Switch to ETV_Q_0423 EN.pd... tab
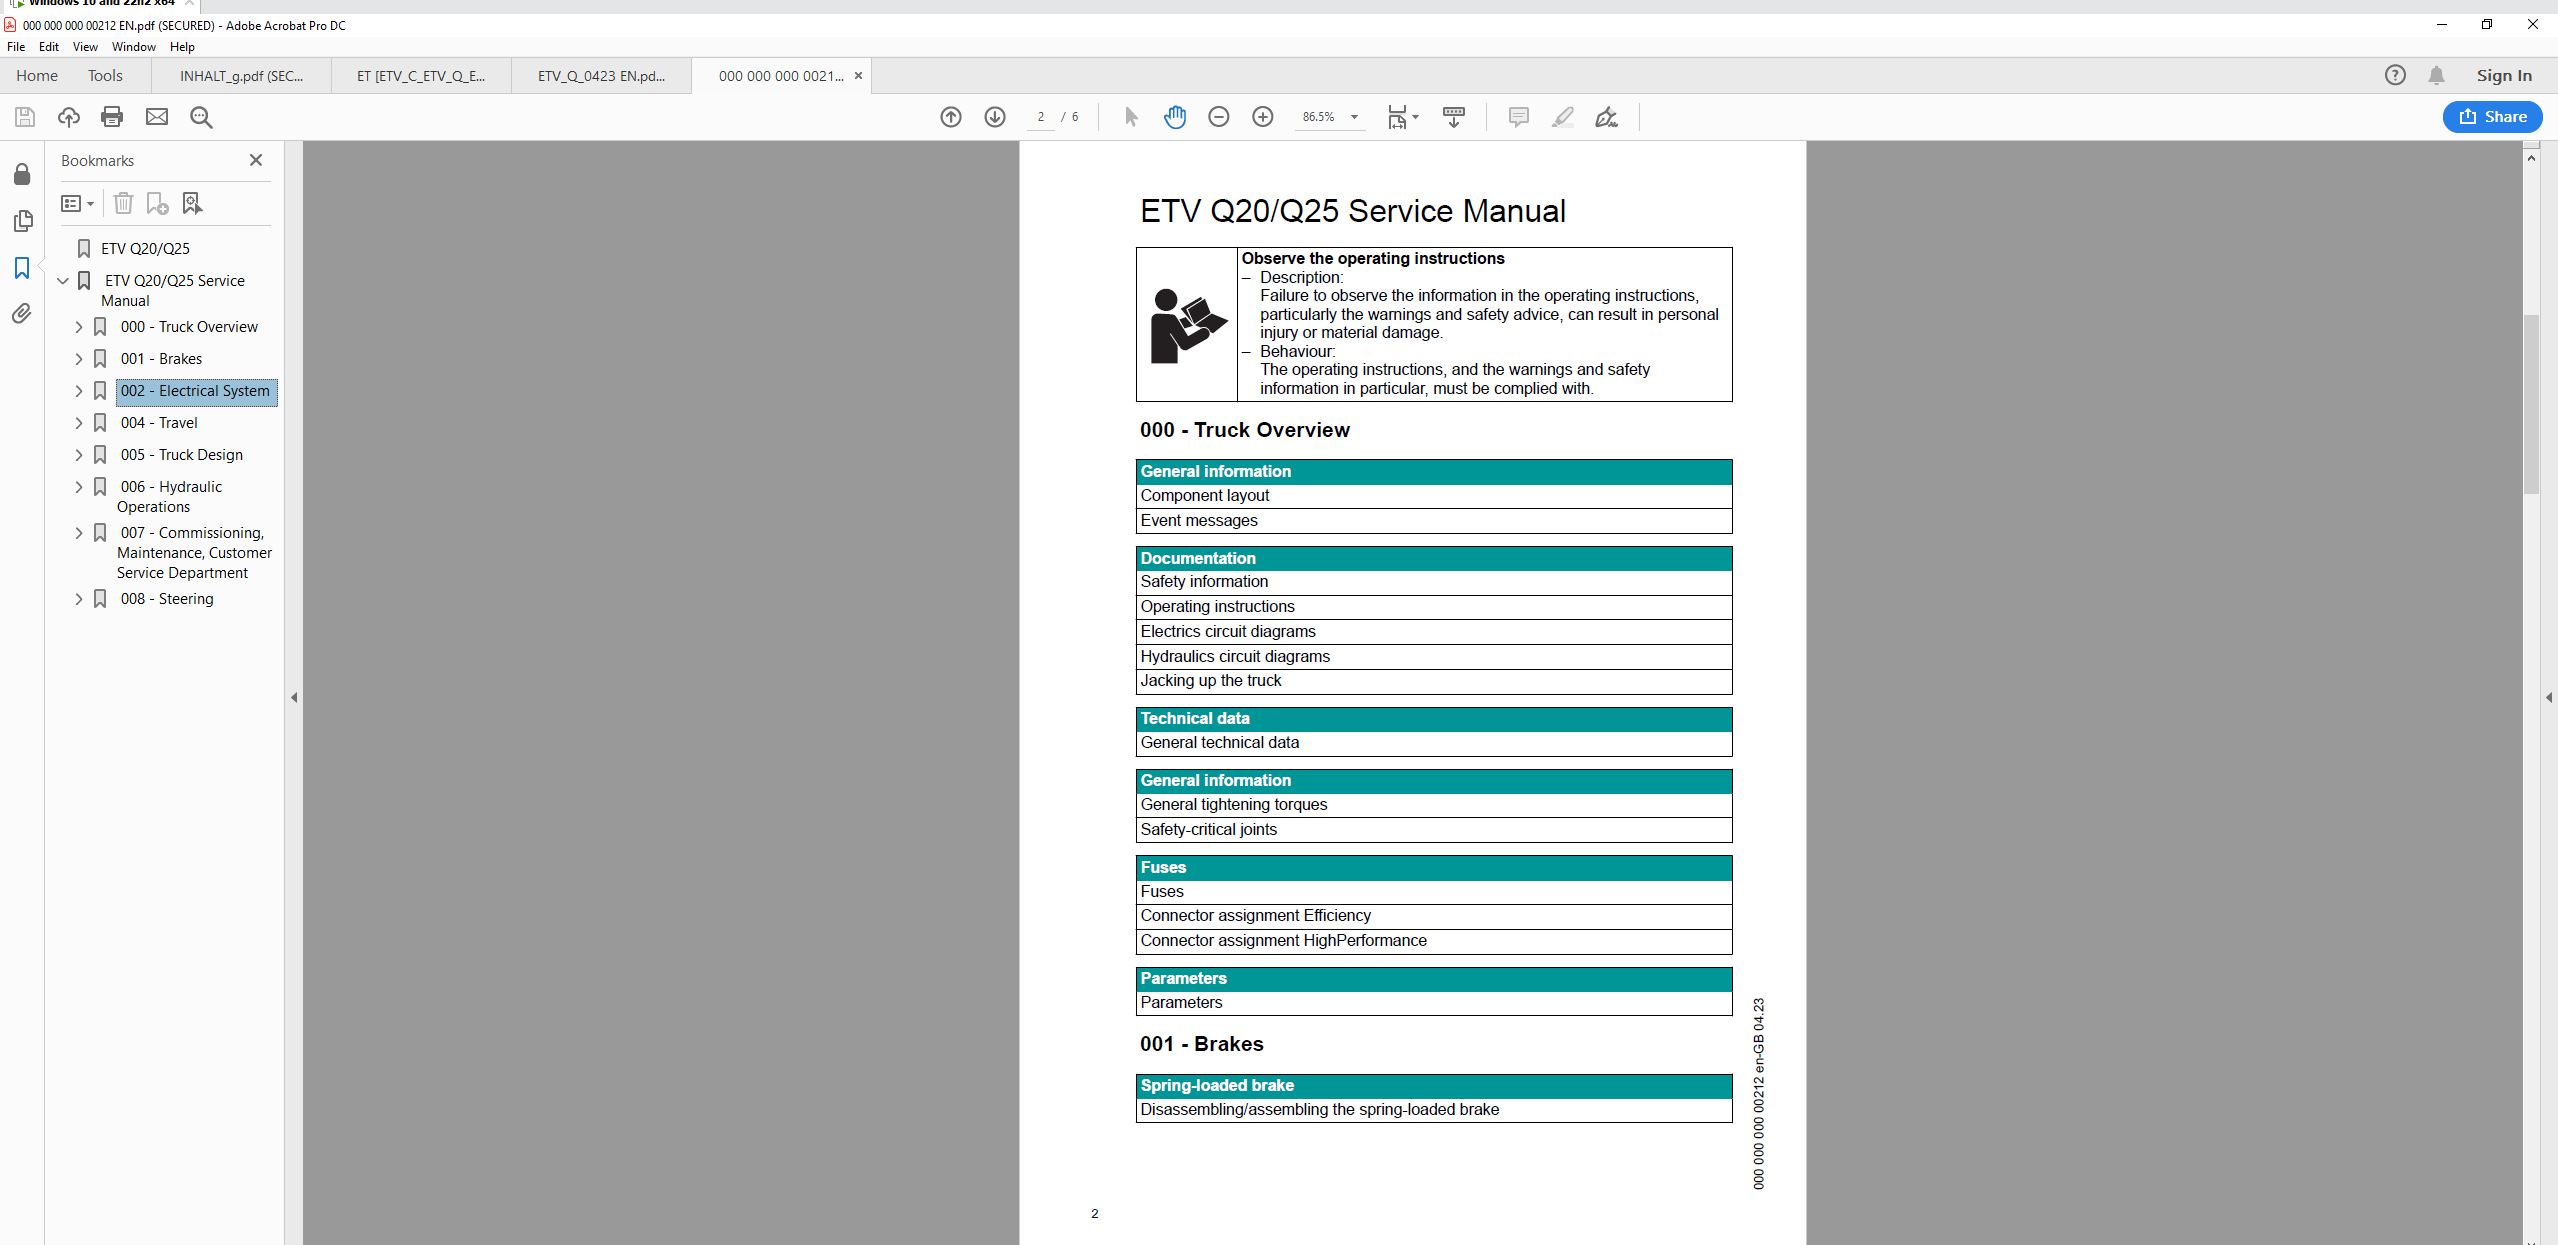Viewport: 2558px width, 1245px height. click(x=601, y=76)
